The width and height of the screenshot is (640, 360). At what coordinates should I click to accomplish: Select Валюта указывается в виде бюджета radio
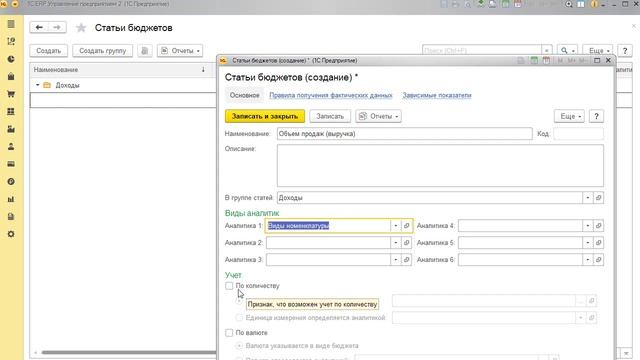tap(239, 346)
